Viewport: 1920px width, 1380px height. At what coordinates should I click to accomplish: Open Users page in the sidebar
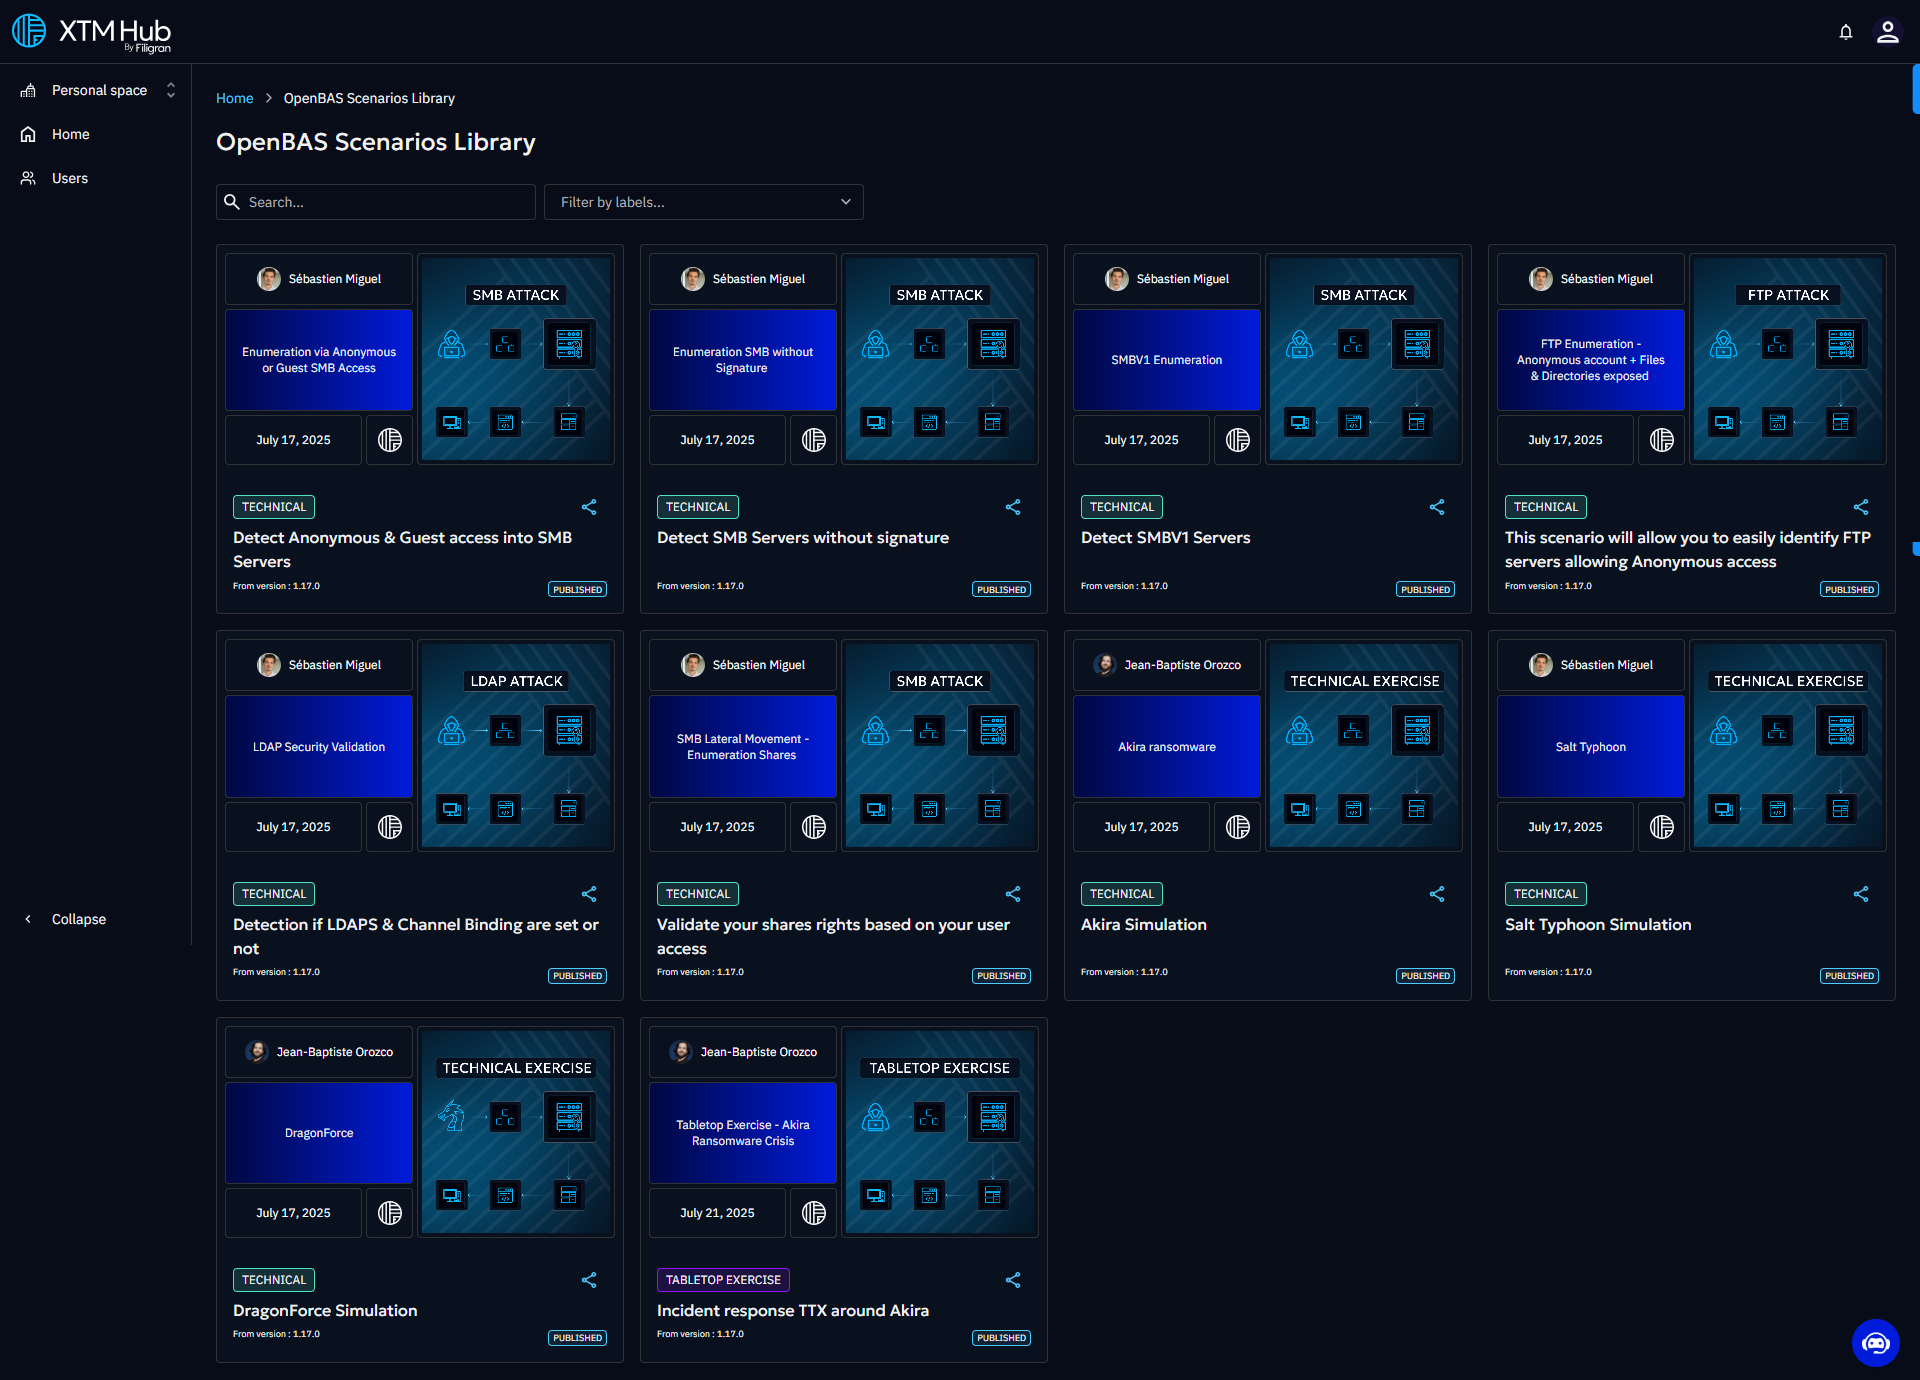point(70,178)
